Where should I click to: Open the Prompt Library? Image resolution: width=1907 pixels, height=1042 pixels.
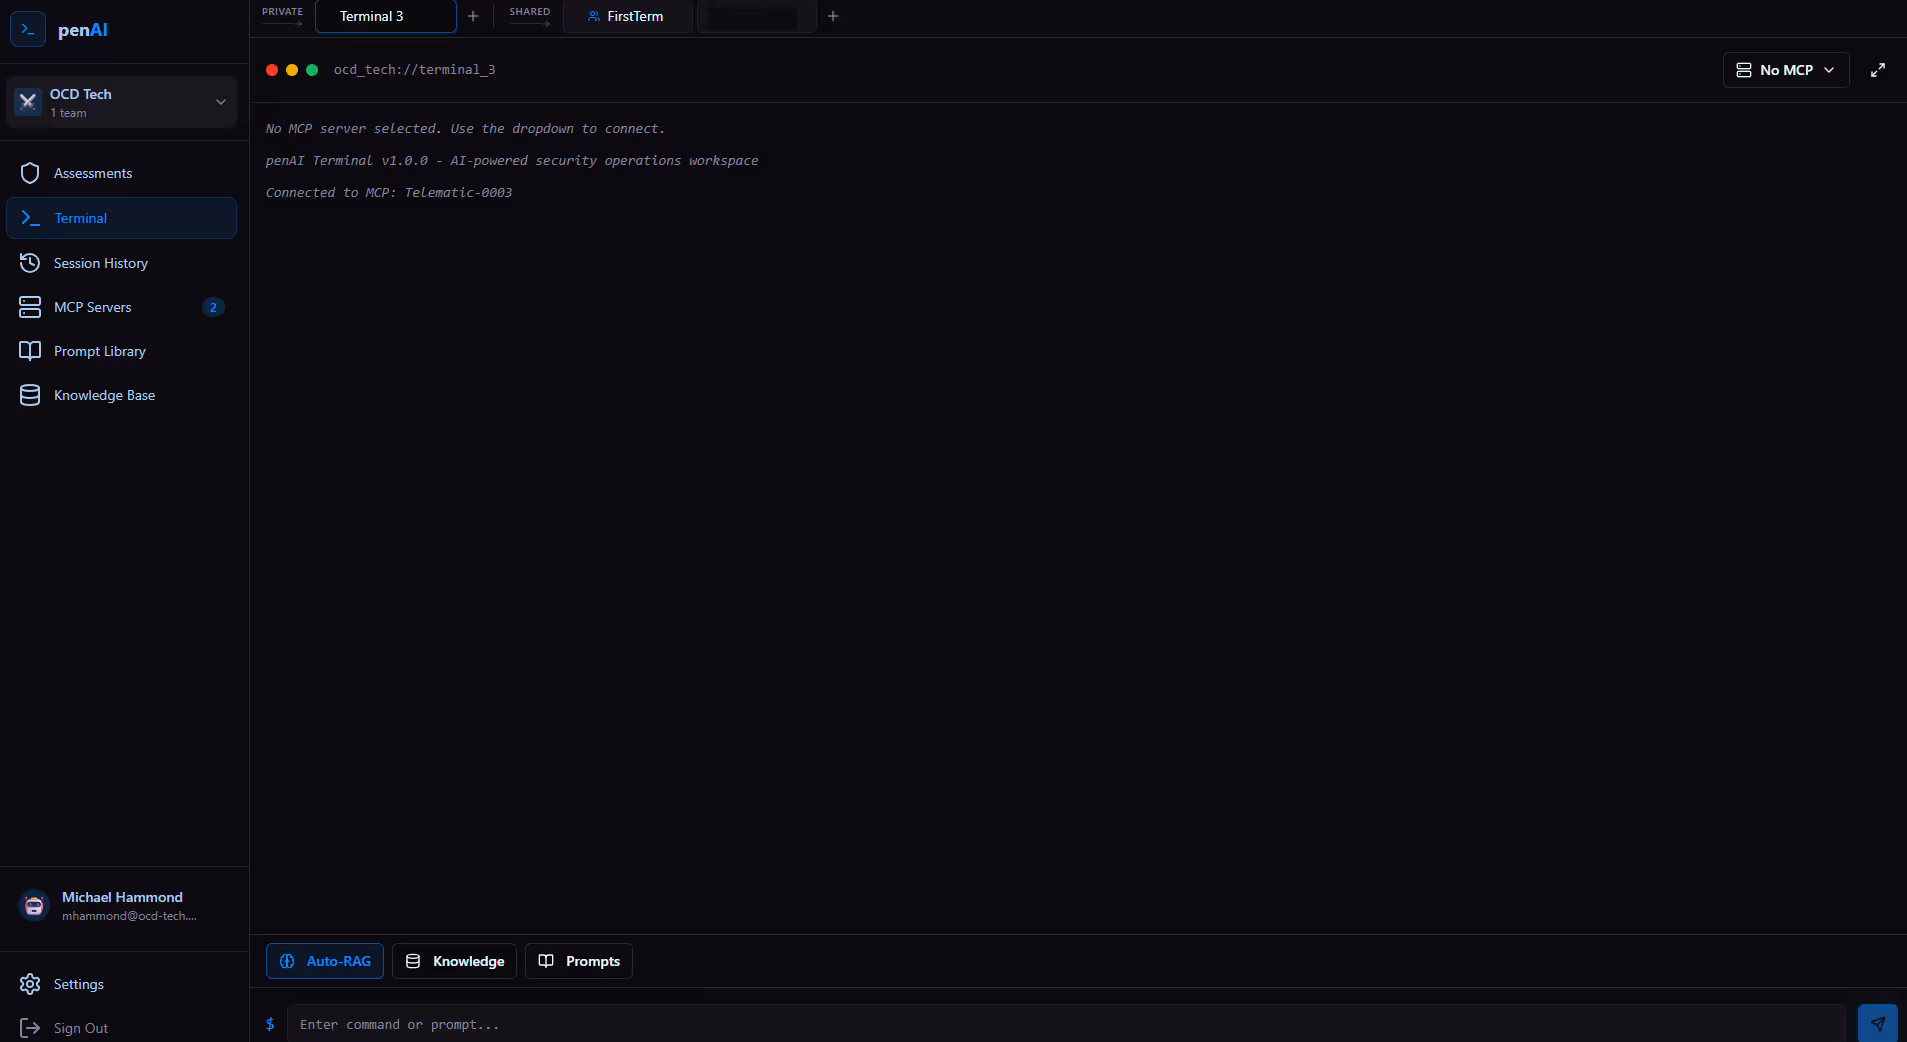click(x=121, y=351)
